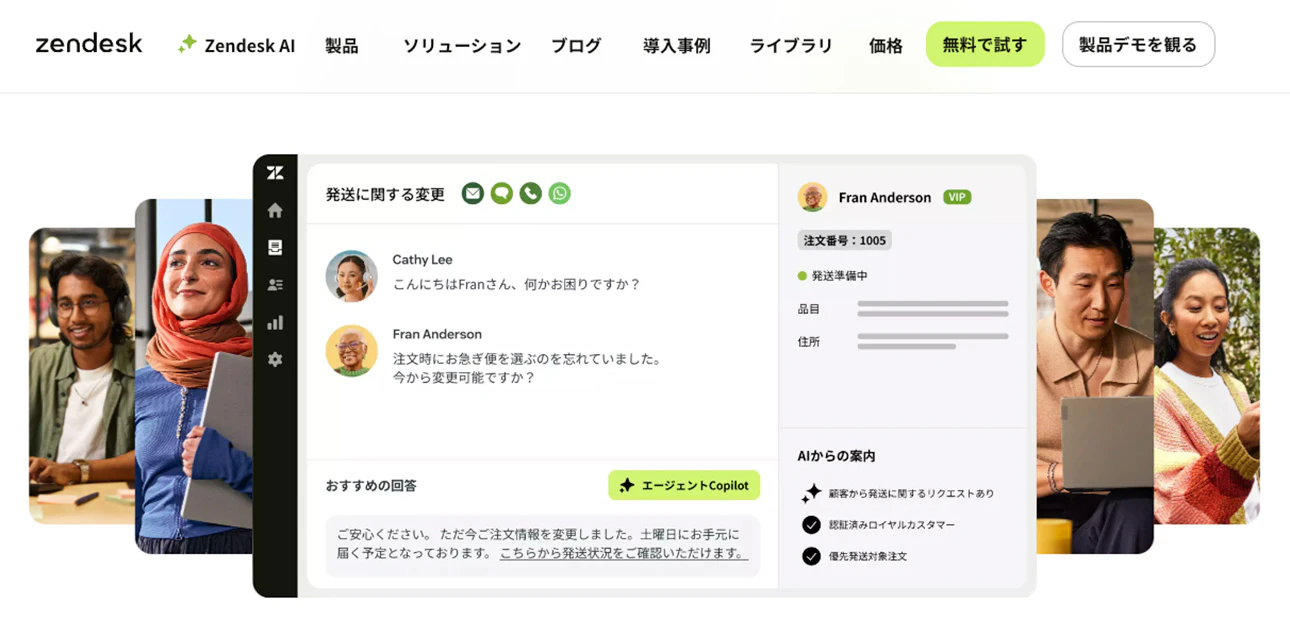Click the VIP badge next to Fran Anderson

tap(957, 197)
